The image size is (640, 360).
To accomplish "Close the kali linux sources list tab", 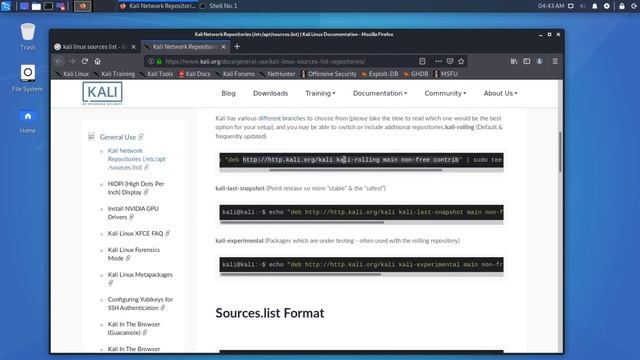I will (133, 47).
